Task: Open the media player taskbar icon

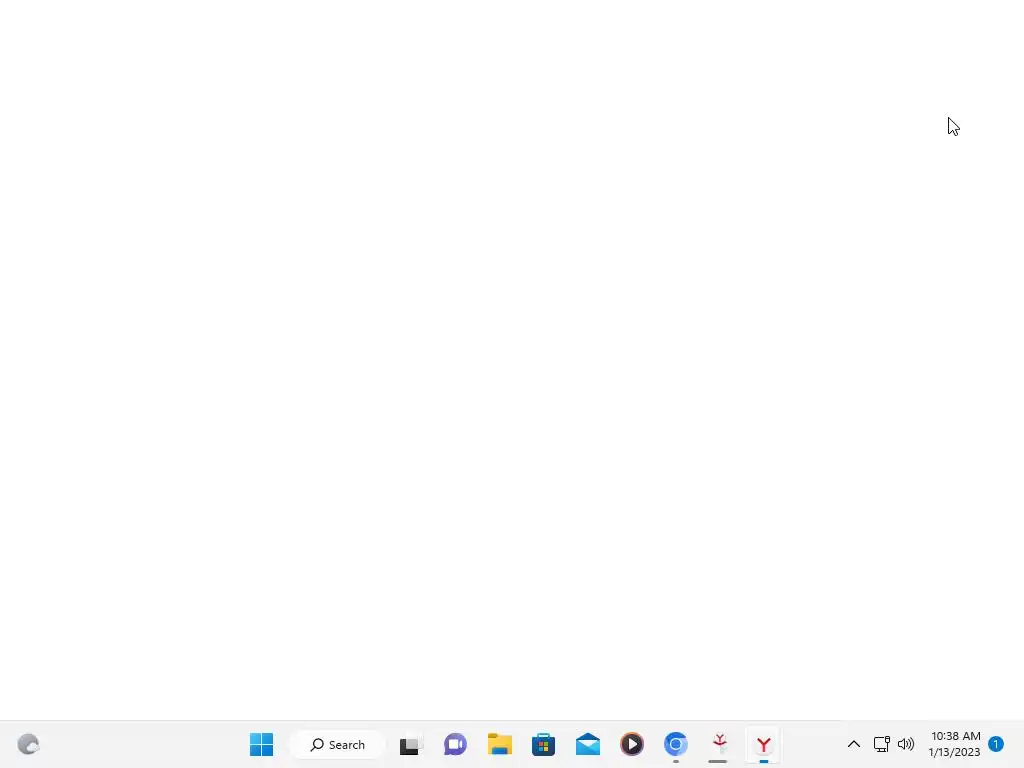Action: pos(632,744)
